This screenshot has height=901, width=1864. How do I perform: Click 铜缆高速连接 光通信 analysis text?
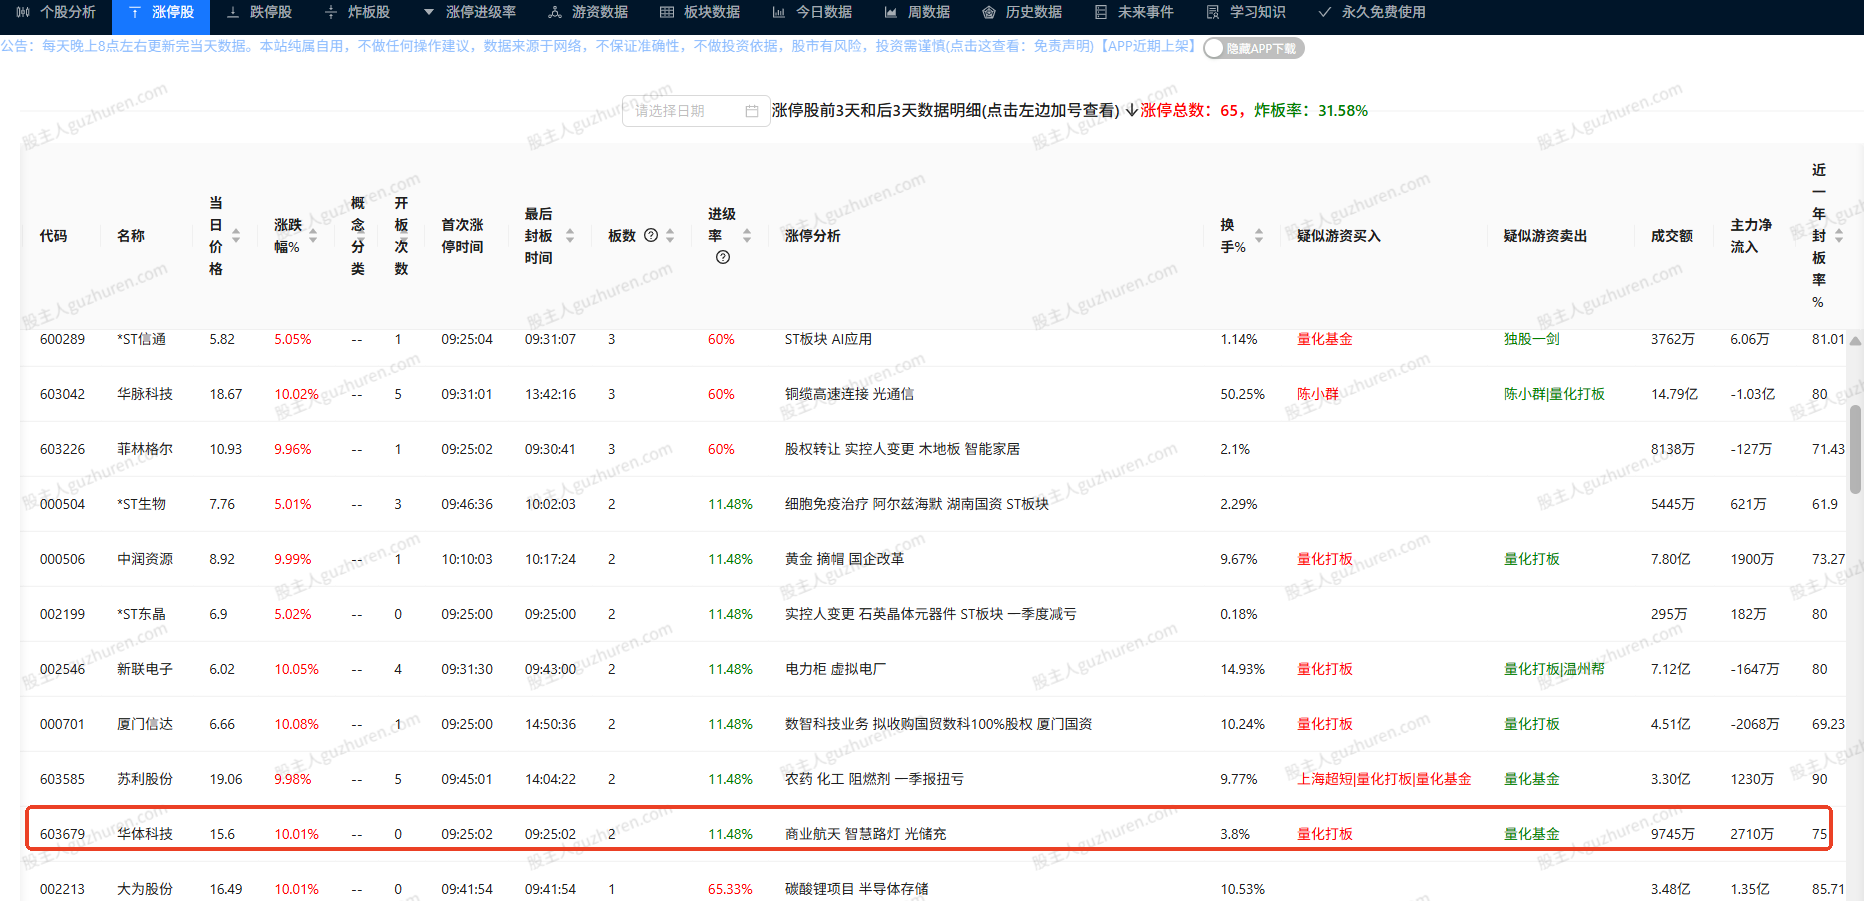(849, 394)
